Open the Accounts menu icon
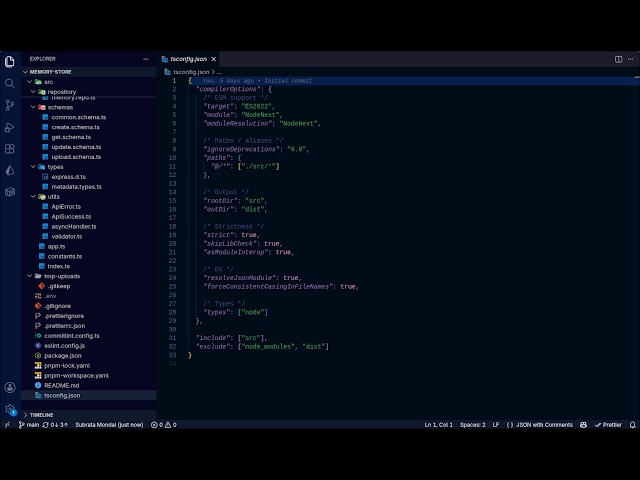 [10, 387]
